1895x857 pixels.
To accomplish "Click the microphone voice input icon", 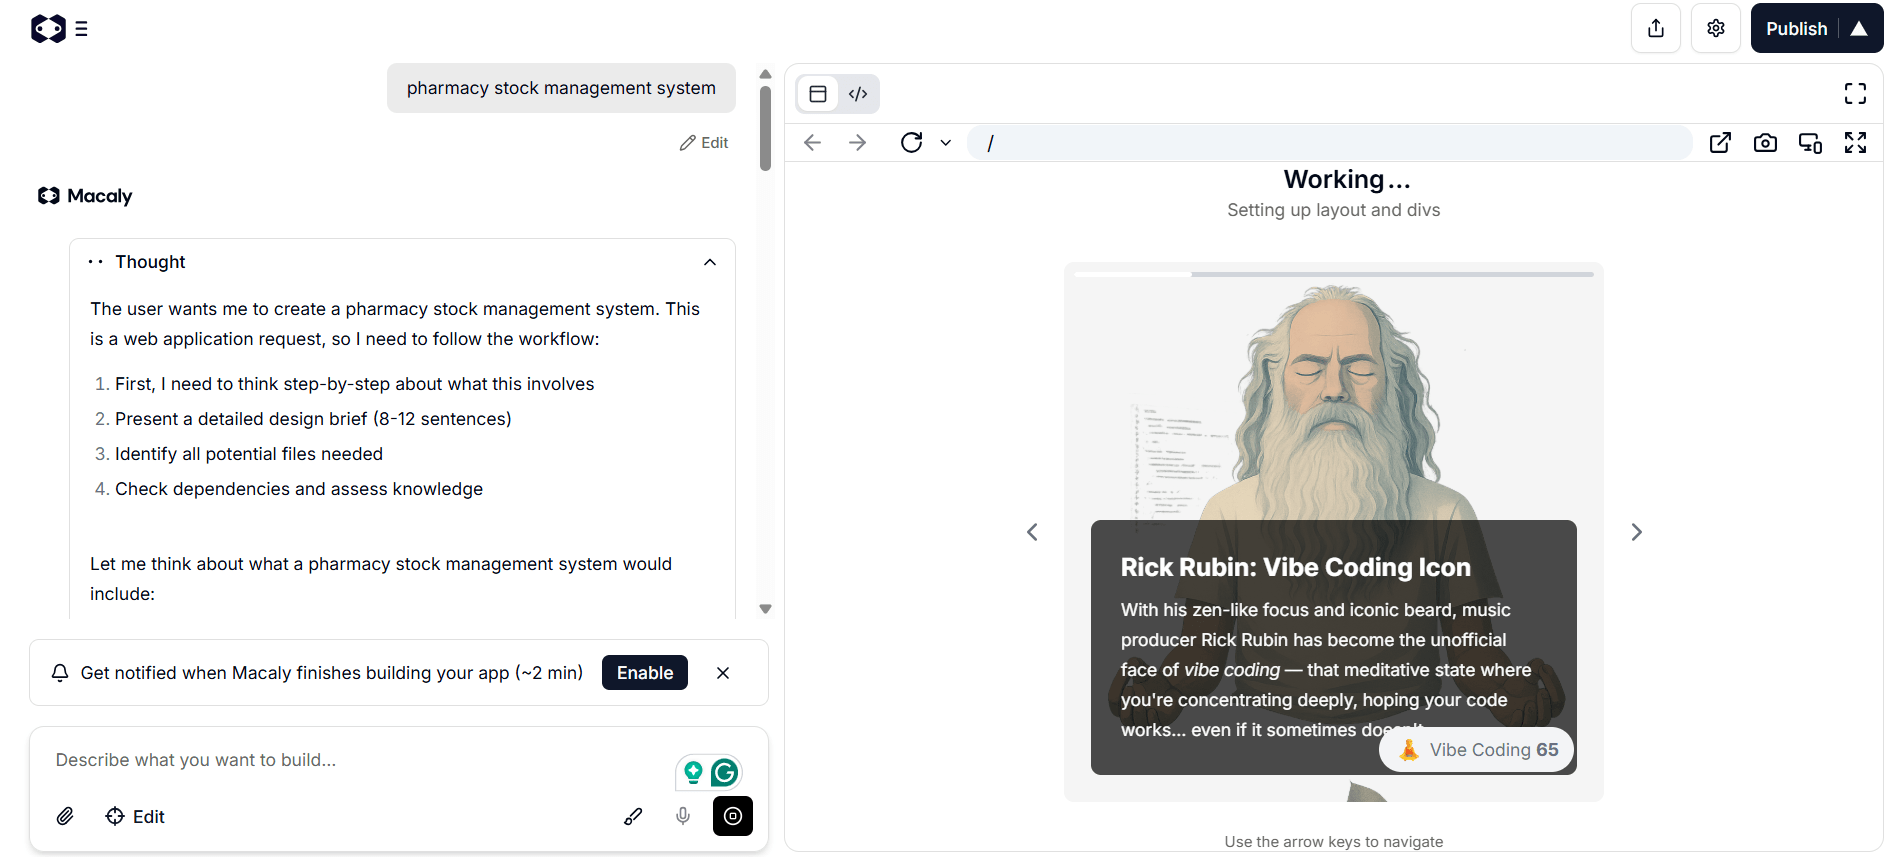I will click(x=683, y=816).
